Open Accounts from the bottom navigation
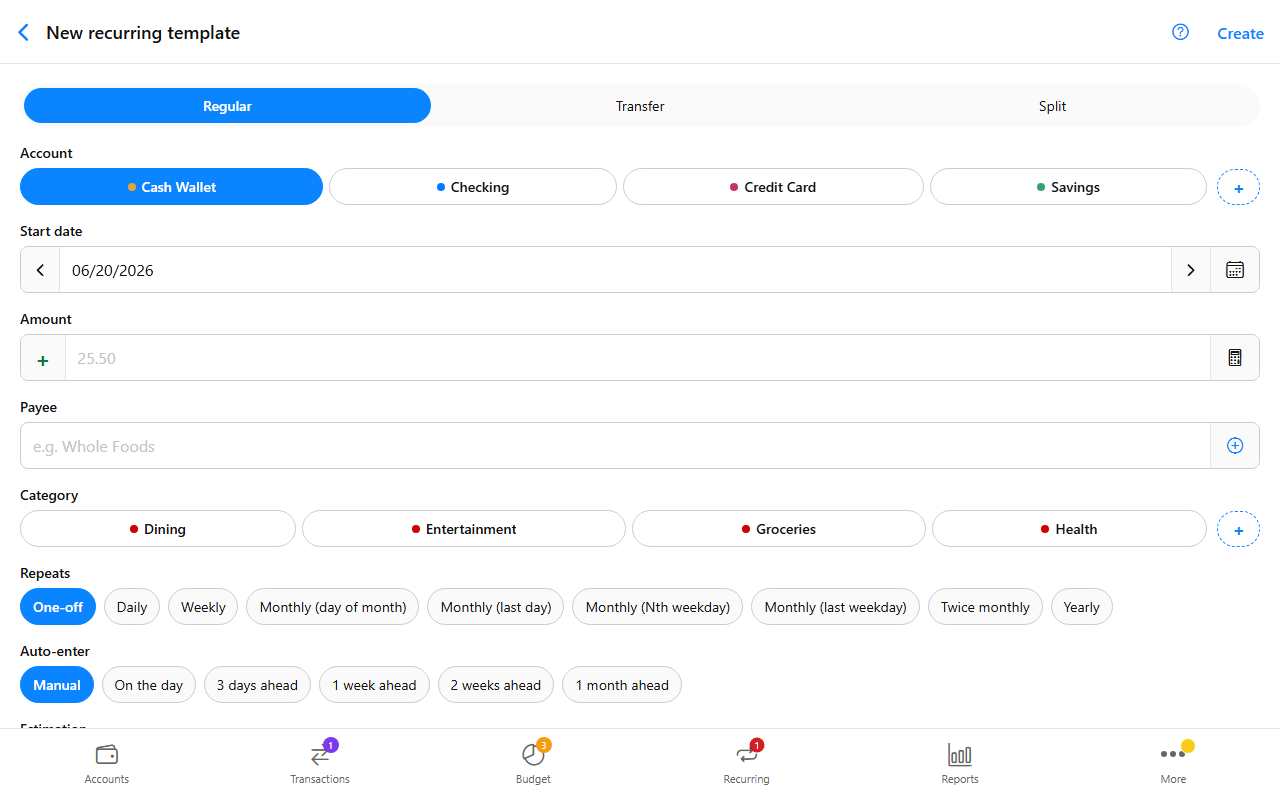The width and height of the screenshot is (1280, 800). coord(107,764)
